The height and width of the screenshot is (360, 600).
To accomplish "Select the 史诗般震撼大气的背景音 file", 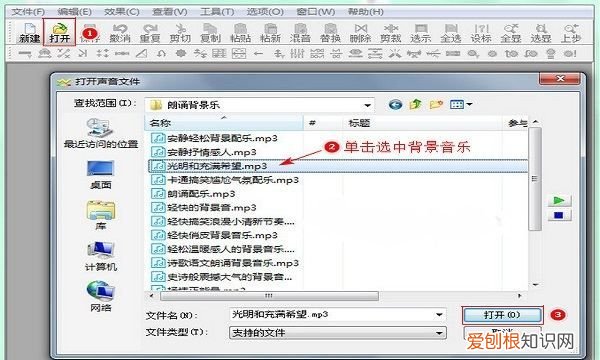I will 221,277.
